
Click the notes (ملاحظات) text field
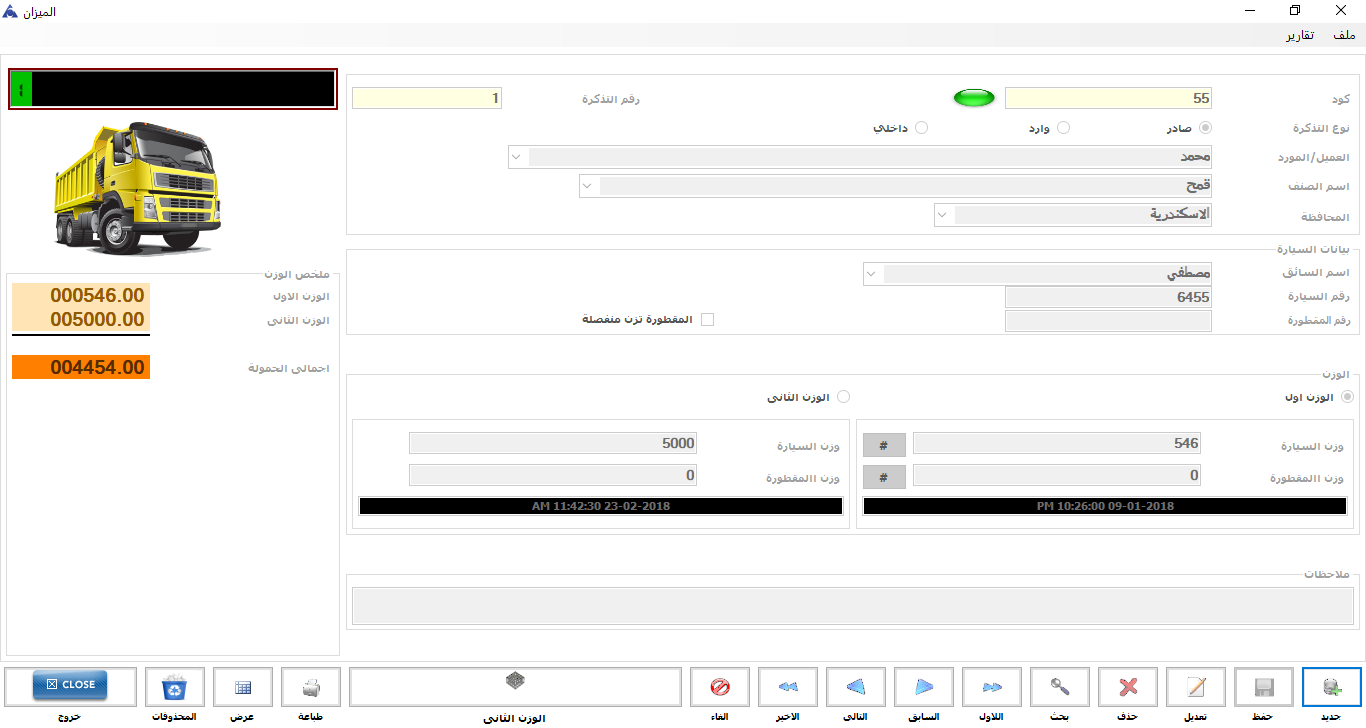tap(853, 606)
